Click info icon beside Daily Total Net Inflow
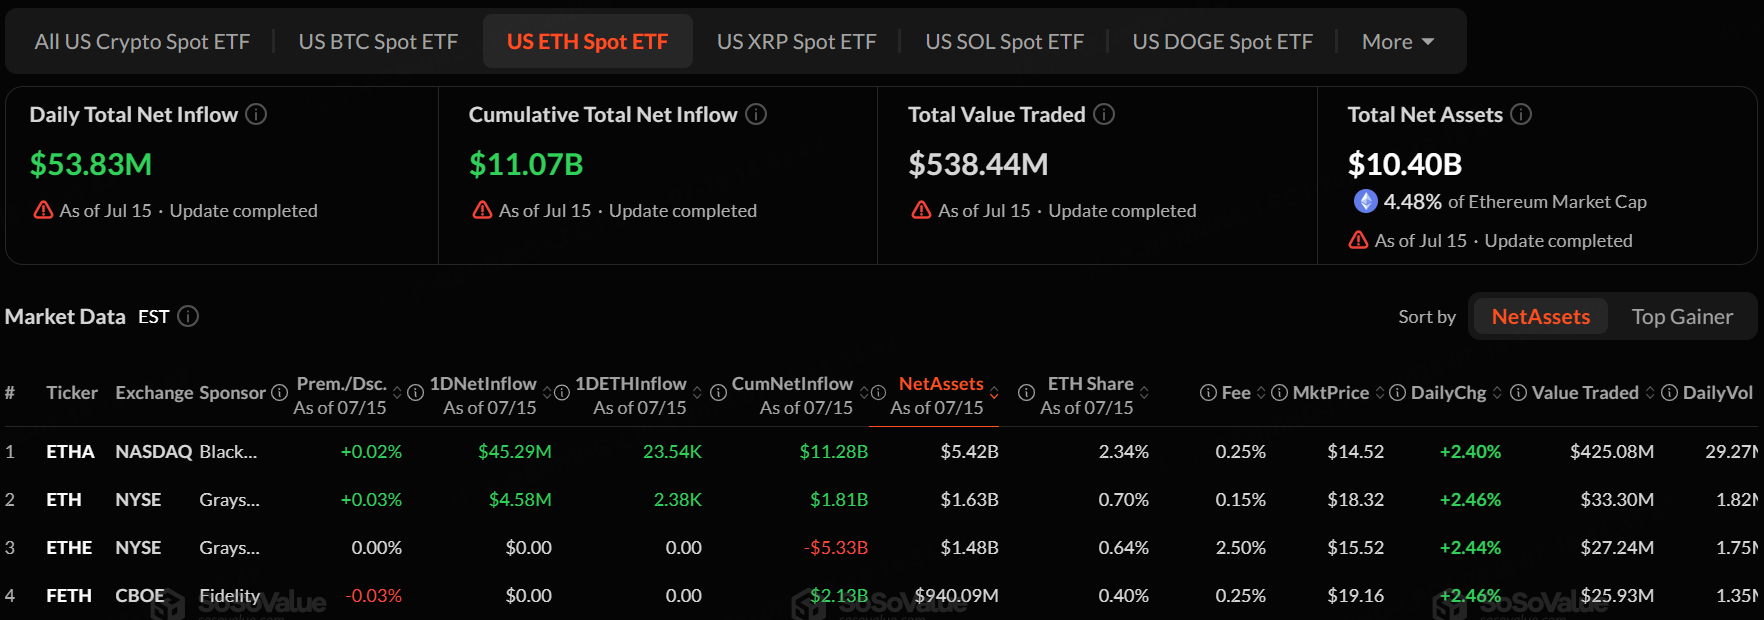Viewport: 1764px width, 620px height. point(256,114)
